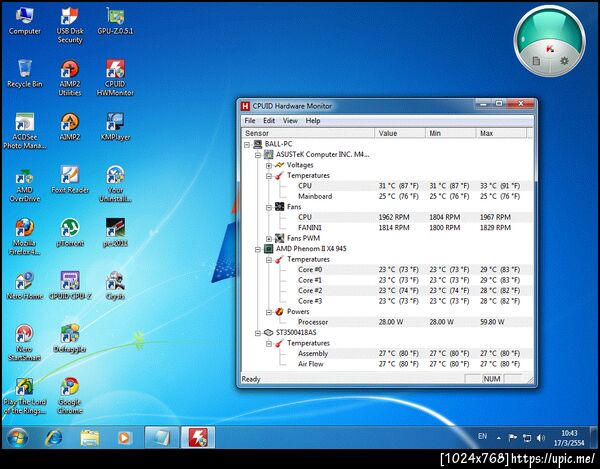The image size is (600, 469).
Task: Launch the AIMP2 player shortcut
Action: [70, 127]
